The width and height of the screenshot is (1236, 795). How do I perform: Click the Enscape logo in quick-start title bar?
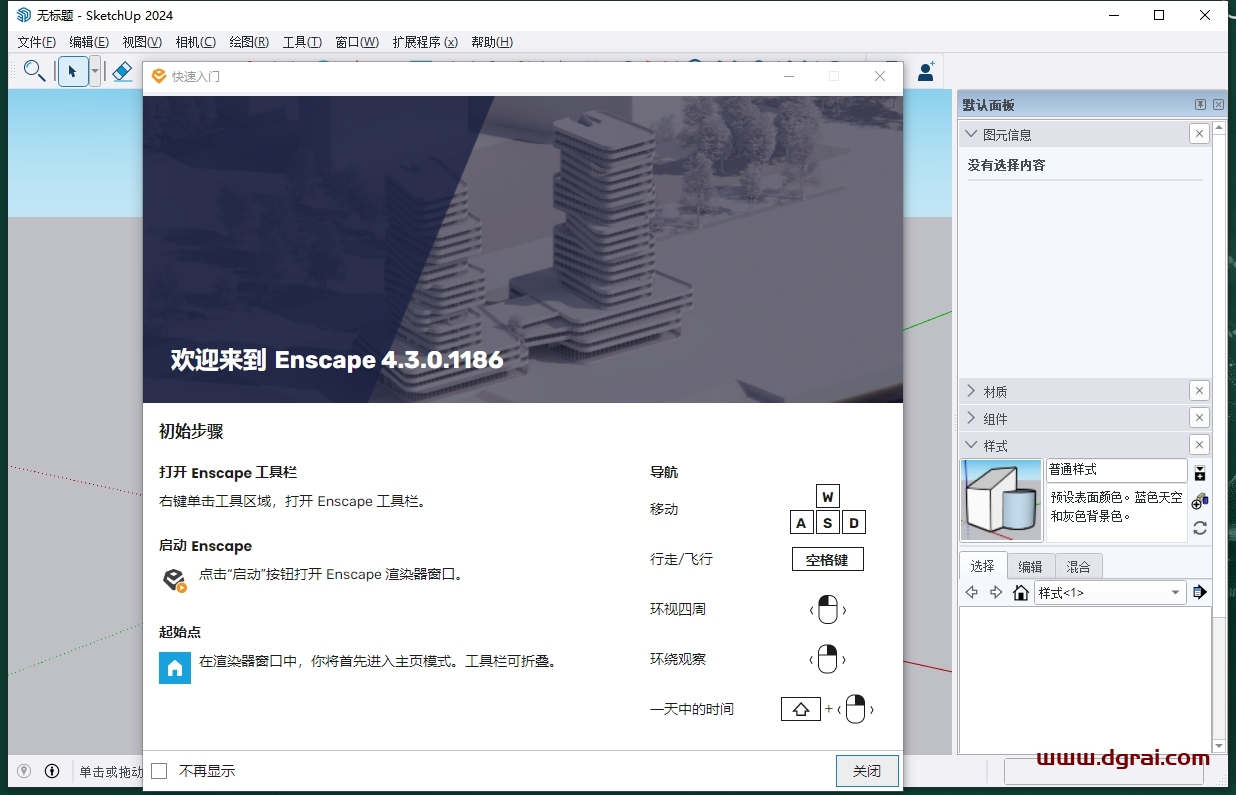pyautogui.click(x=158, y=76)
